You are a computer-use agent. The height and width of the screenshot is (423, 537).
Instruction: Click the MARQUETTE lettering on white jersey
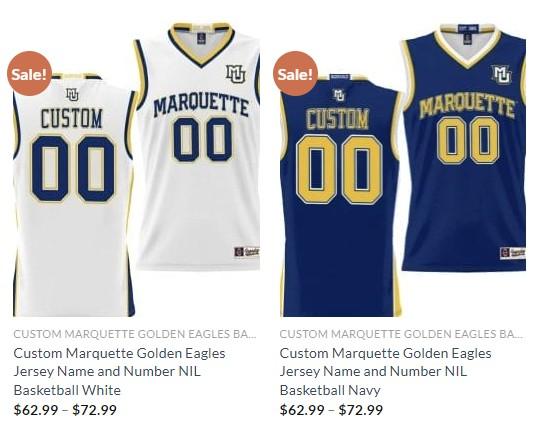(201, 105)
